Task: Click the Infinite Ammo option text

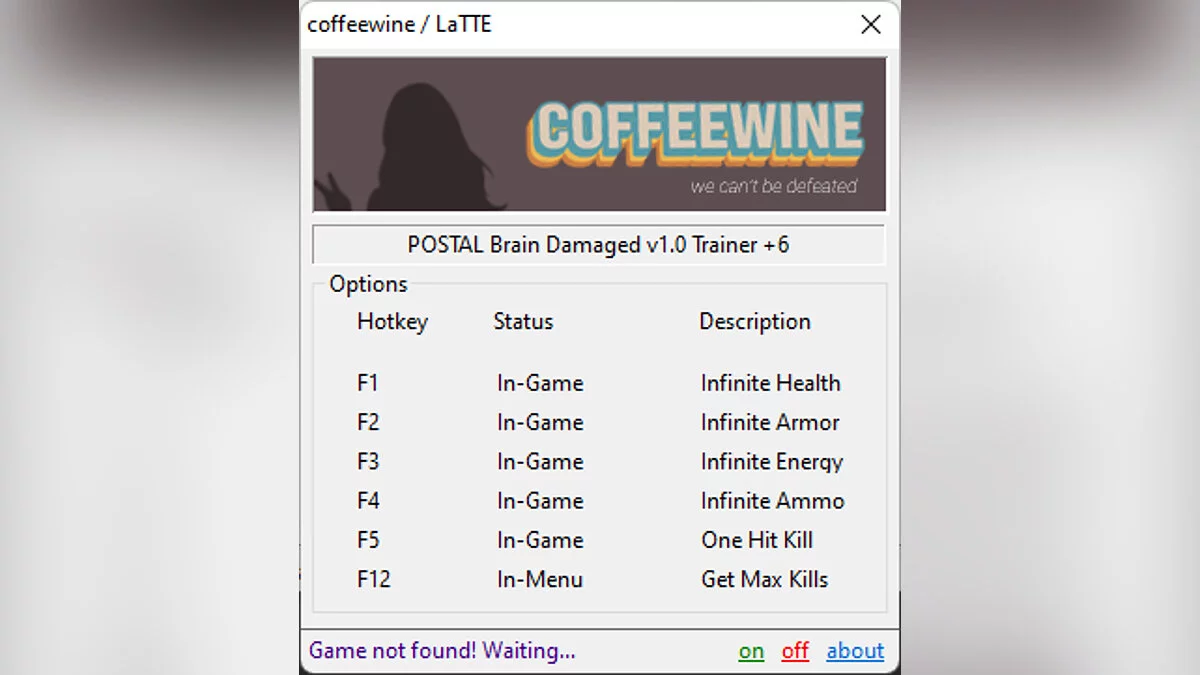Action: (x=772, y=501)
